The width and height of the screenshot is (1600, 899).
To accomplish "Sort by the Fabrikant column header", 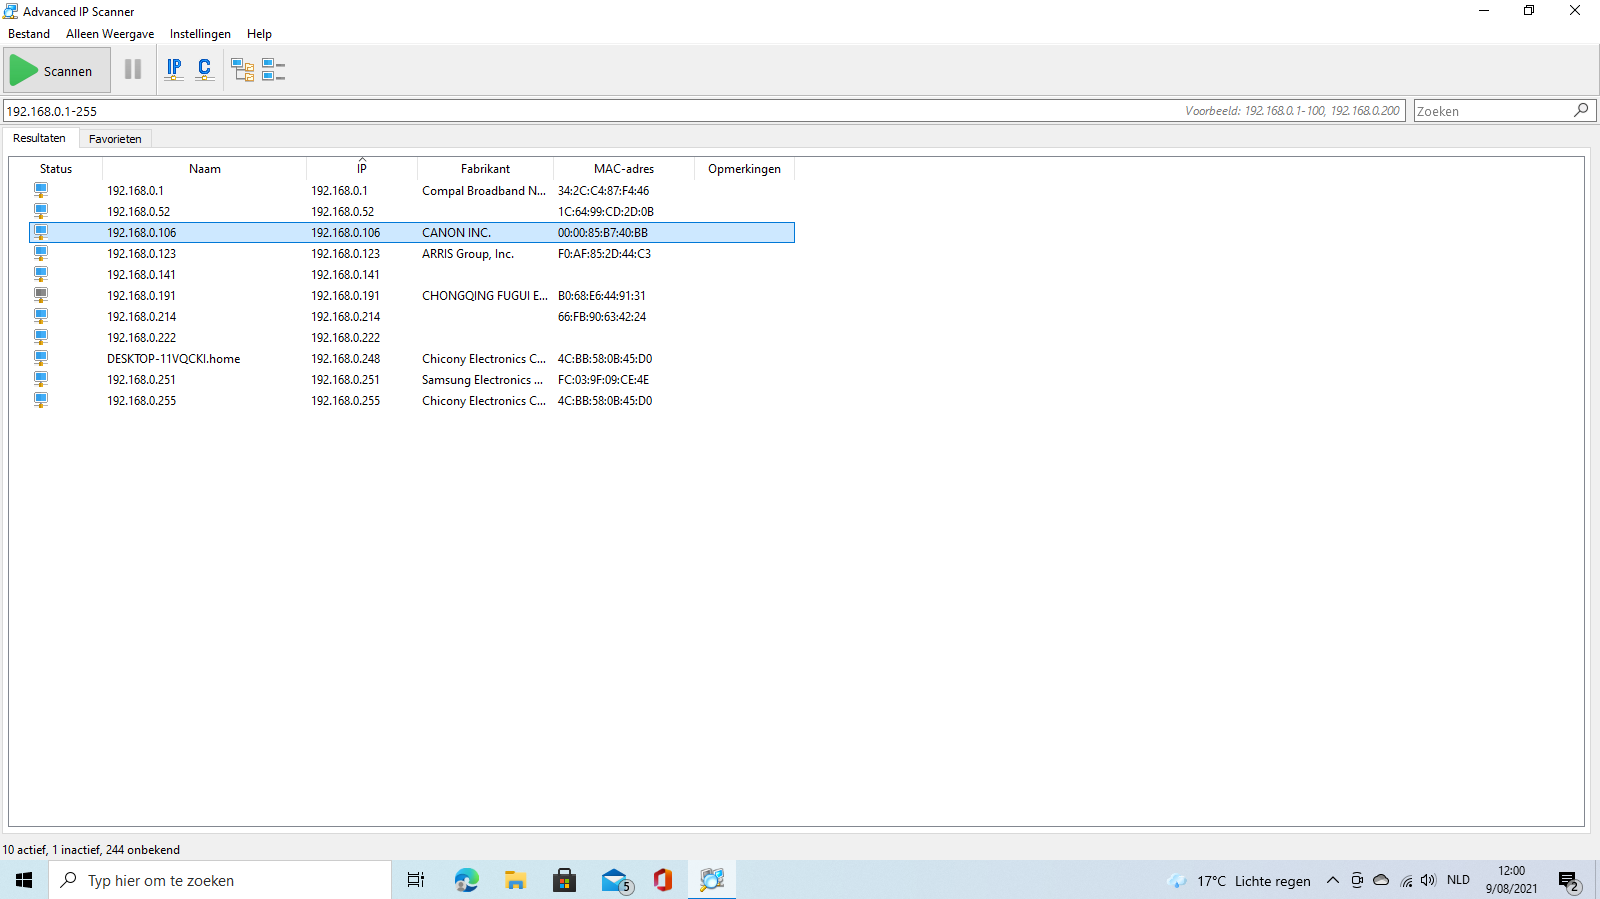I will click(485, 169).
